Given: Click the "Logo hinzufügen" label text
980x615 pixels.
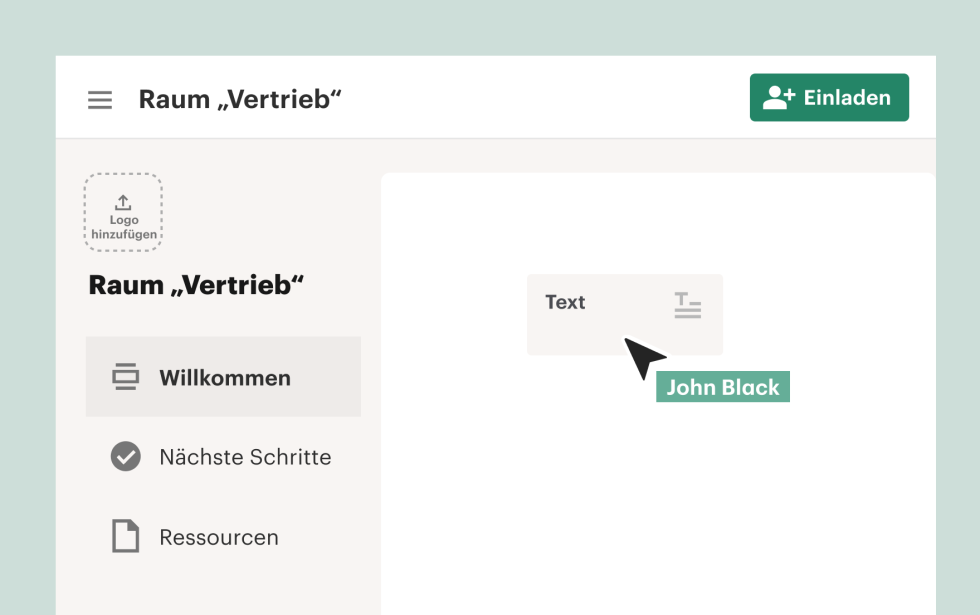Looking at the screenshot, I should pos(124,227).
